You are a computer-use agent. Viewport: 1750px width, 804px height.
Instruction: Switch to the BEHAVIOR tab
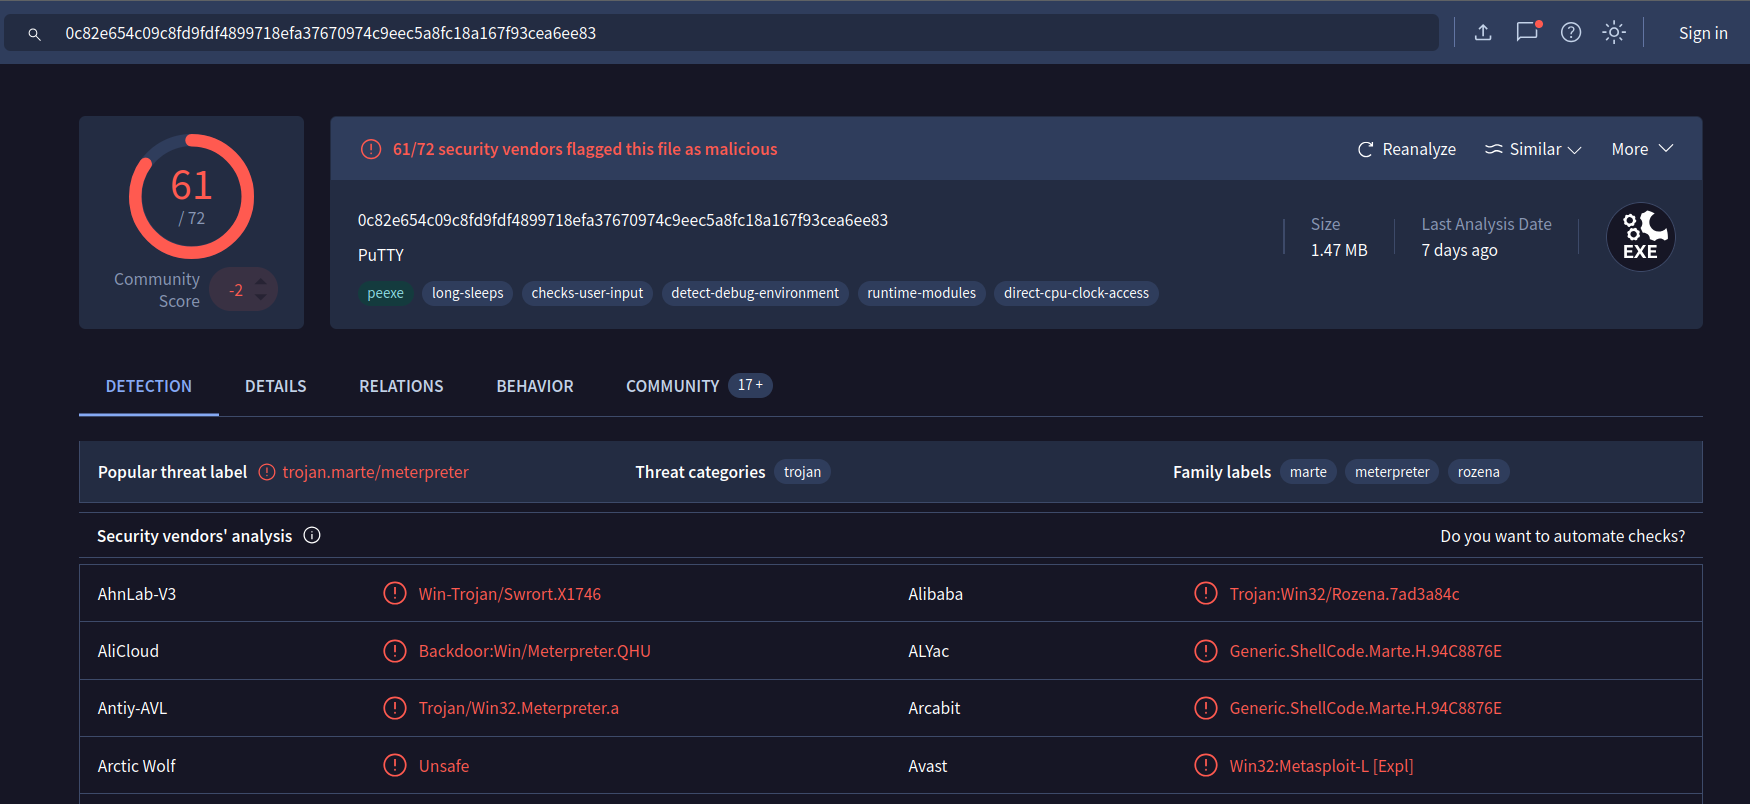(535, 386)
